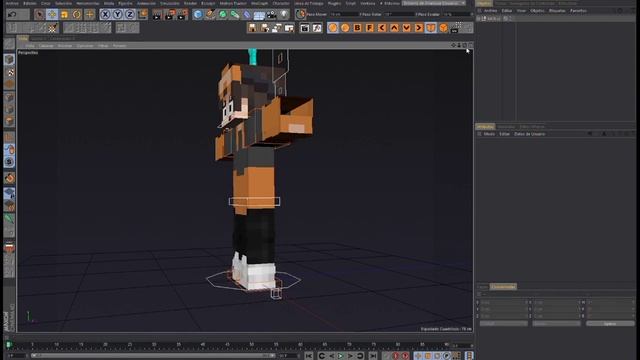Screen dimensions: 640x360
Task: Toggle rotation keyframe recording
Action: pyautogui.click(x=437, y=356)
